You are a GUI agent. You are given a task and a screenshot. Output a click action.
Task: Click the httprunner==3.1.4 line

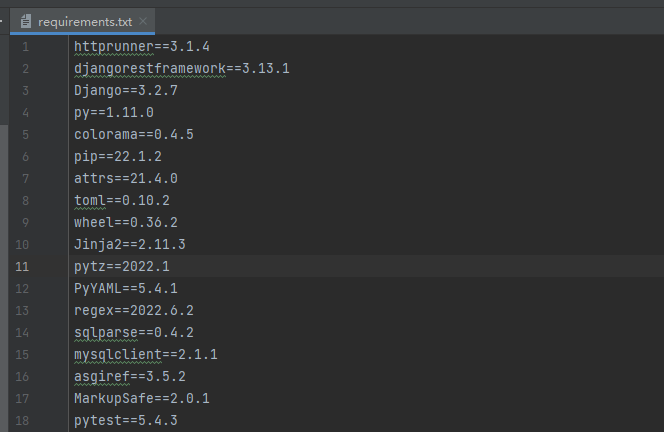click(142, 47)
